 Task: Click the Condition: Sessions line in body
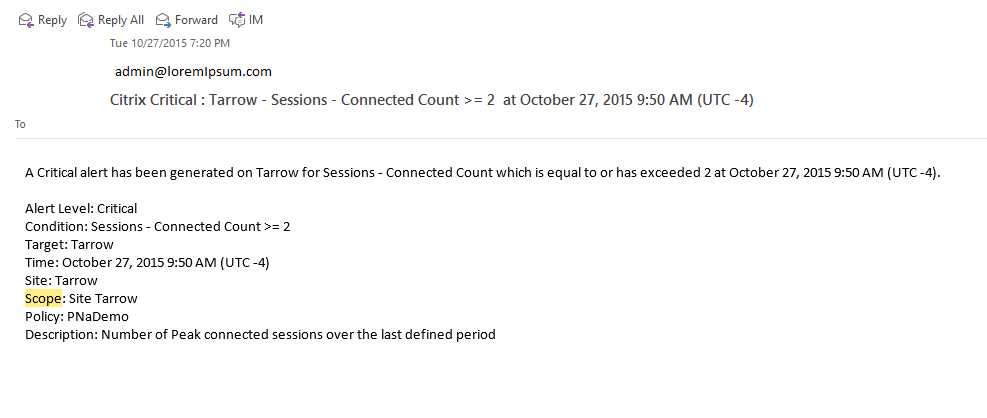click(x=157, y=226)
